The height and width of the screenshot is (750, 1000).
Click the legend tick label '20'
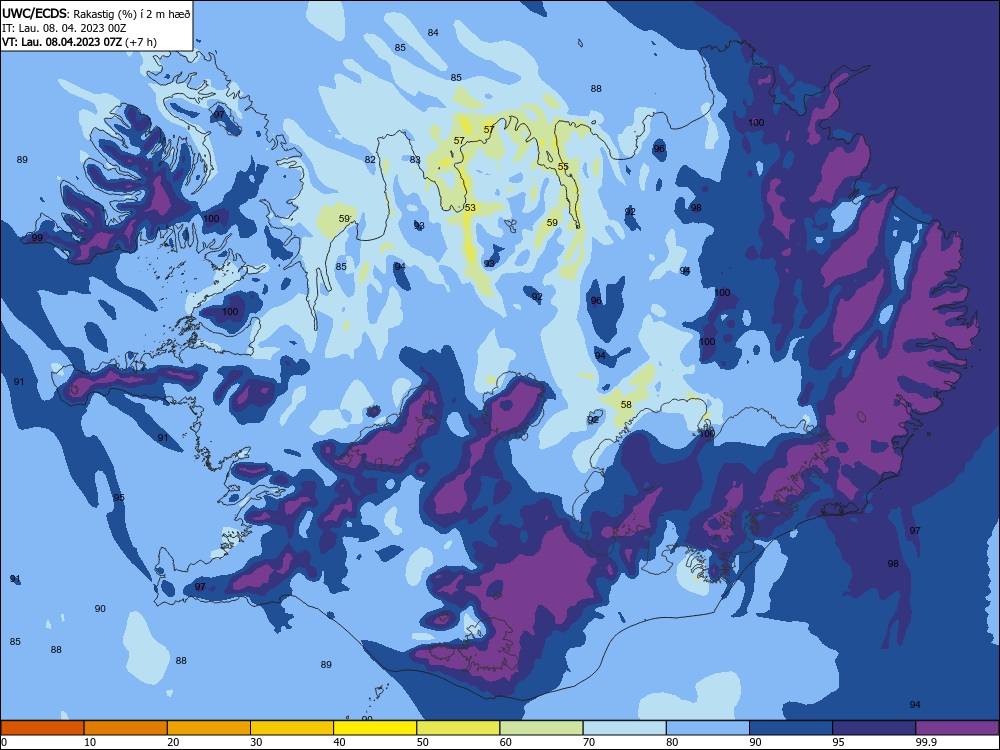[173, 742]
